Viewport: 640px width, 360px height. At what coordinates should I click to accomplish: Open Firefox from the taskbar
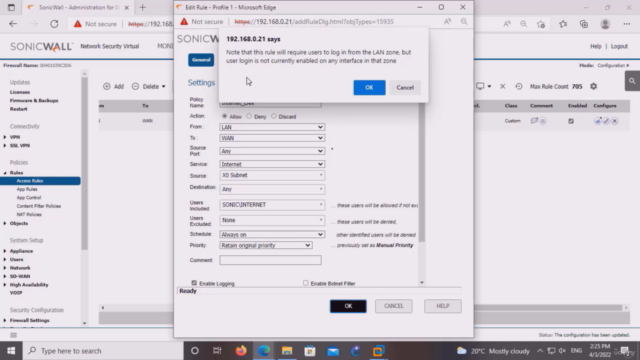click(241, 351)
